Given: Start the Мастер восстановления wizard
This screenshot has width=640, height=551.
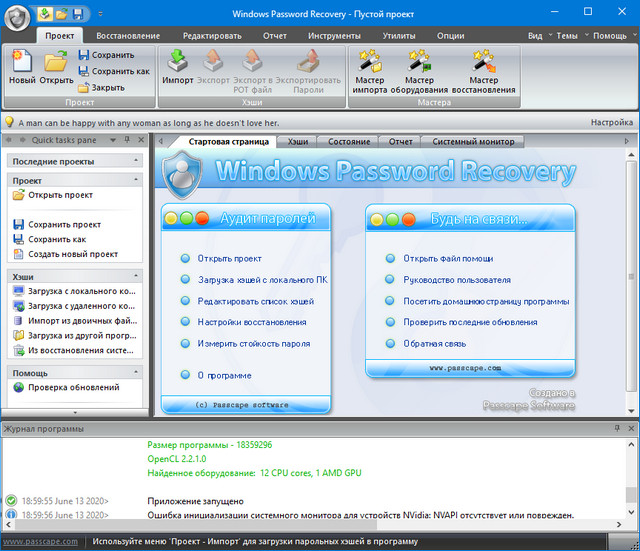Looking at the screenshot, I should click(x=483, y=71).
